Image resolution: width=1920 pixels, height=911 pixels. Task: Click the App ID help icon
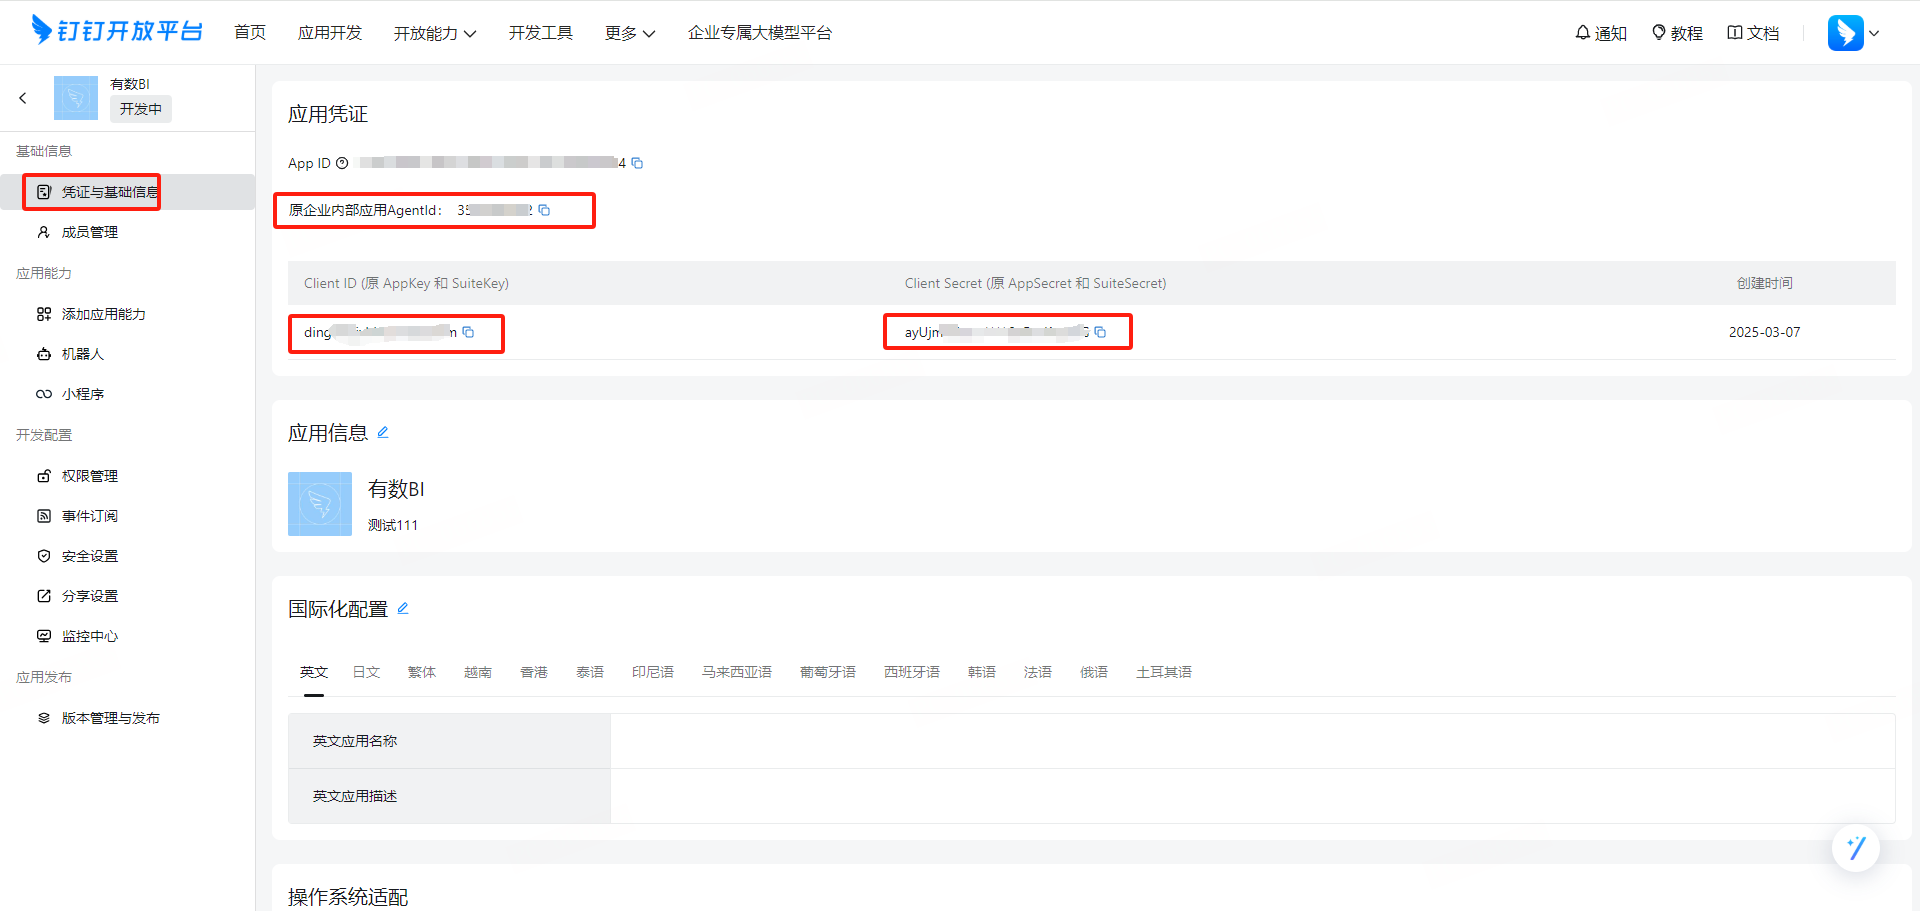(x=342, y=163)
